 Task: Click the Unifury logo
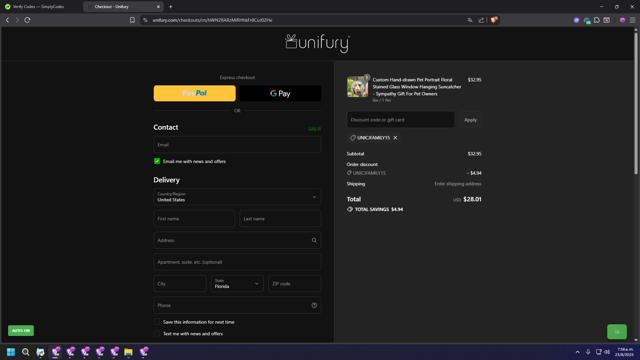pyautogui.click(x=318, y=43)
